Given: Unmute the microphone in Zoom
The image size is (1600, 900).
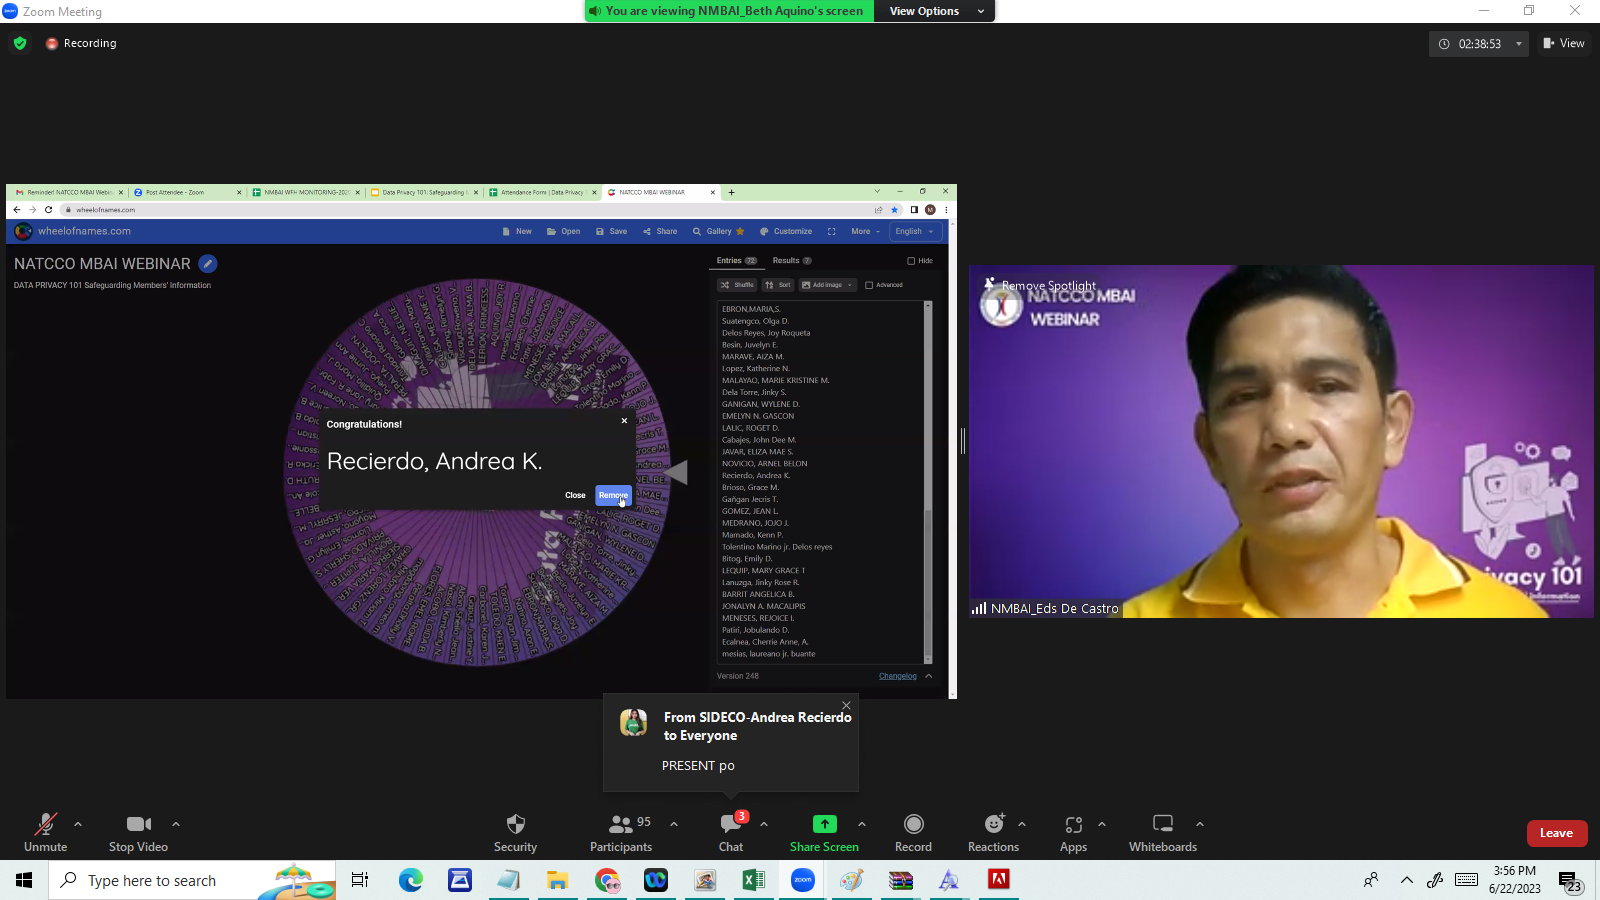Looking at the screenshot, I should (x=46, y=832).
